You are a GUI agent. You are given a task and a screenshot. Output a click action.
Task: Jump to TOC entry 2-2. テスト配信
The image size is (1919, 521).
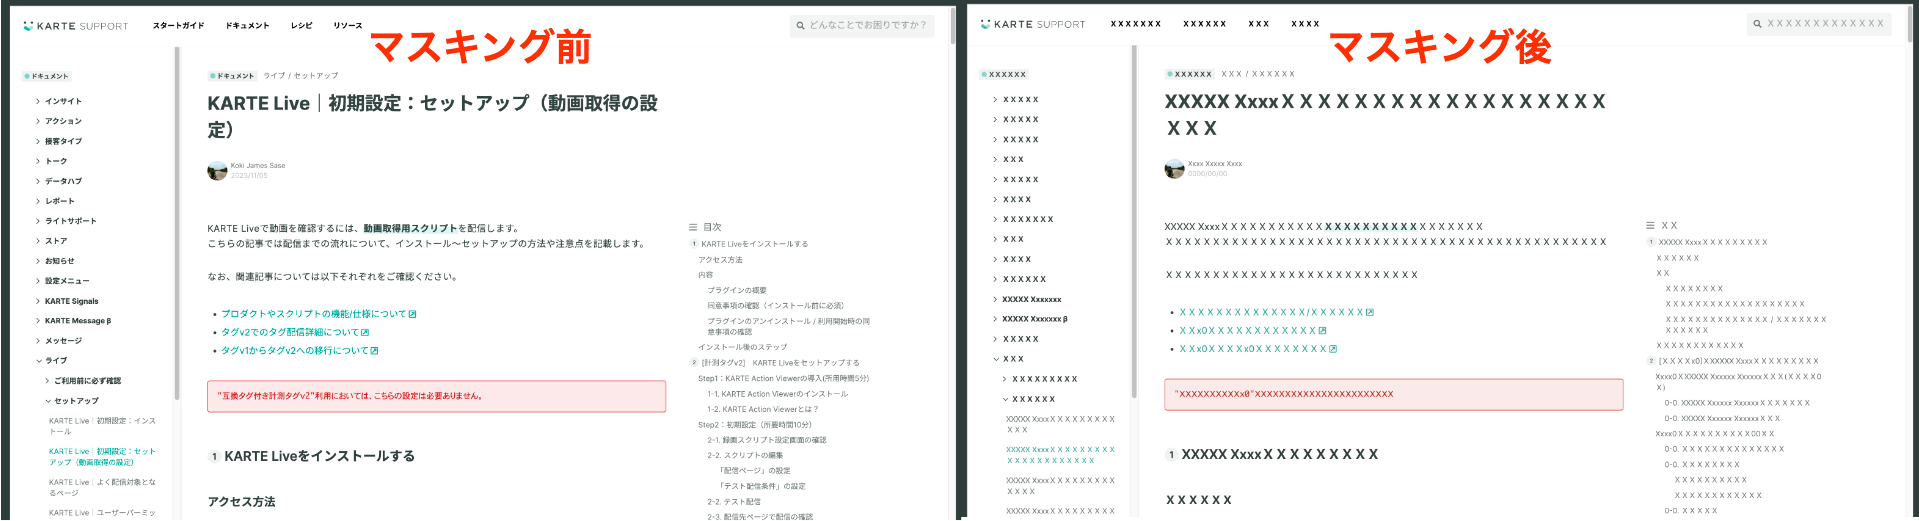pyautogui.click(x=734, y=502)
